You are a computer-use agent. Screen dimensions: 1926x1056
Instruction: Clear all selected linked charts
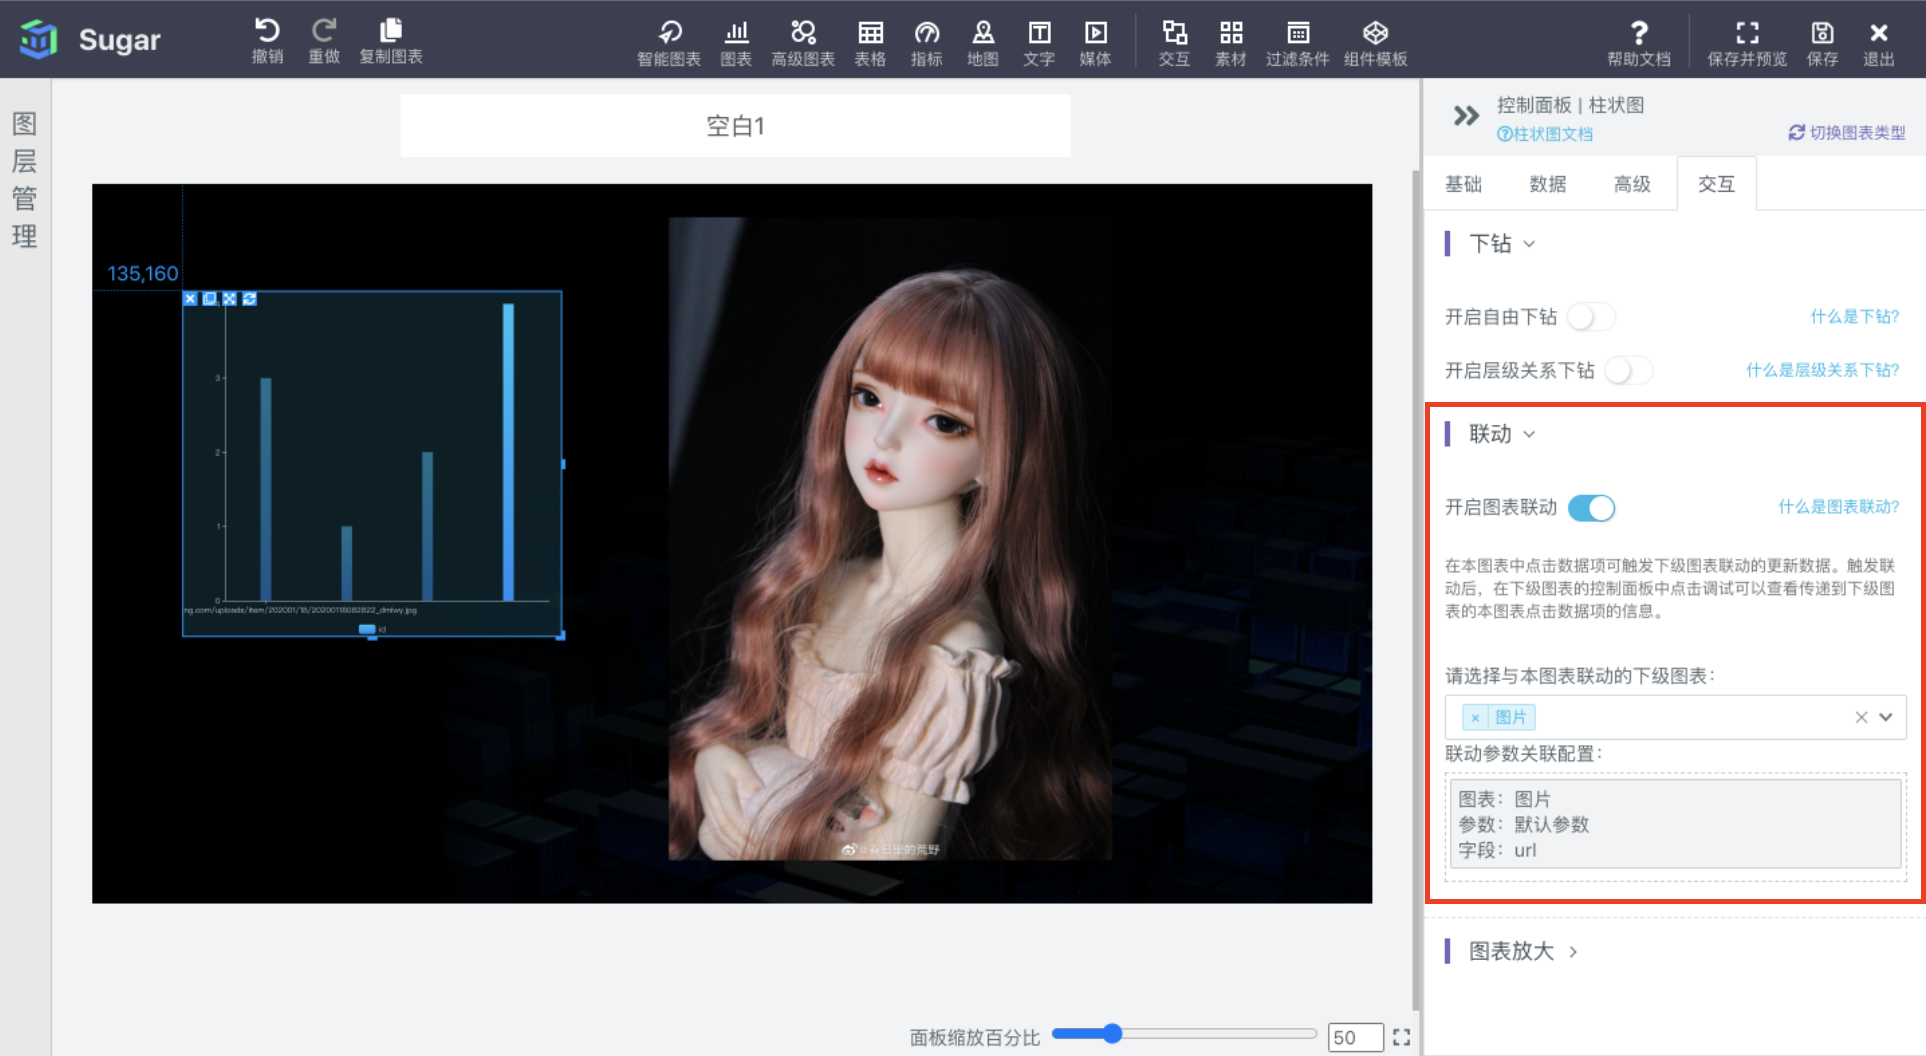pos(1861,717)
